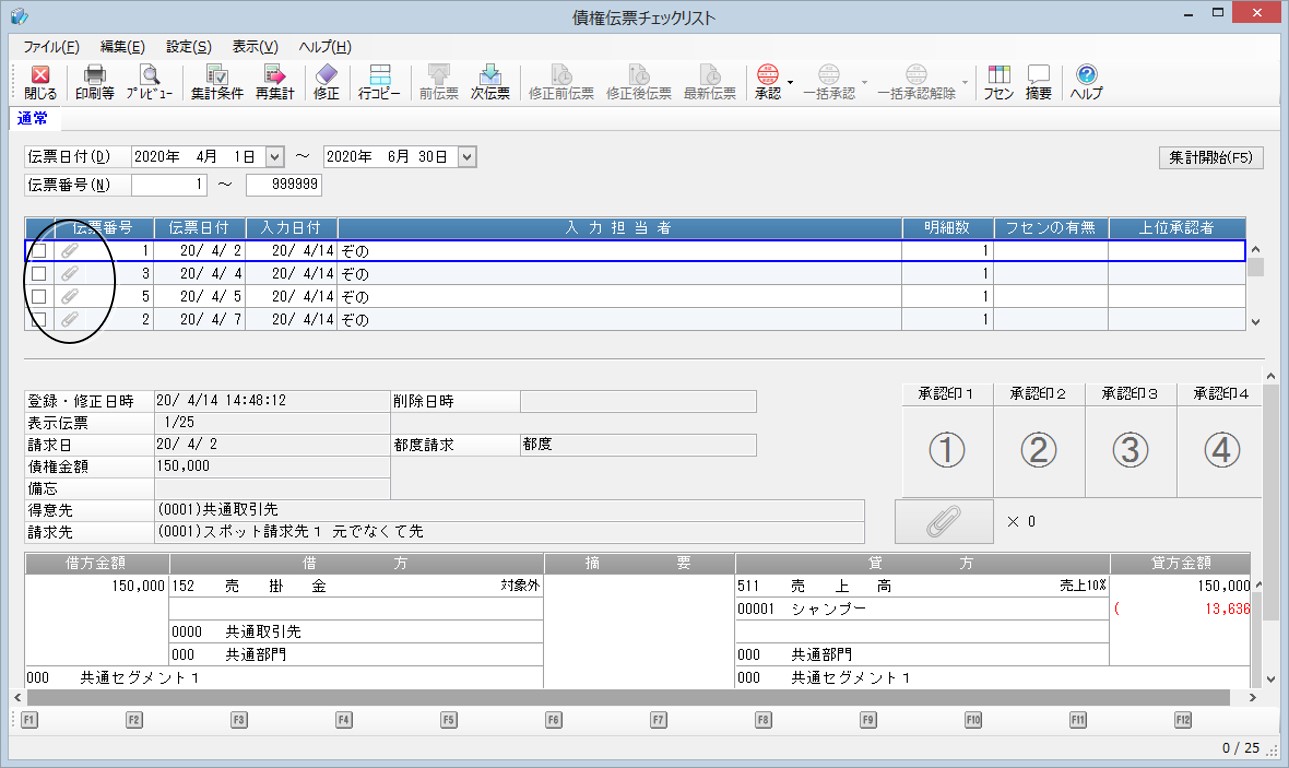This screenshot has height=768, width=1289.
Task: Expand the 一括承認 dropdown arrow
Action: (x=864, y=83)
